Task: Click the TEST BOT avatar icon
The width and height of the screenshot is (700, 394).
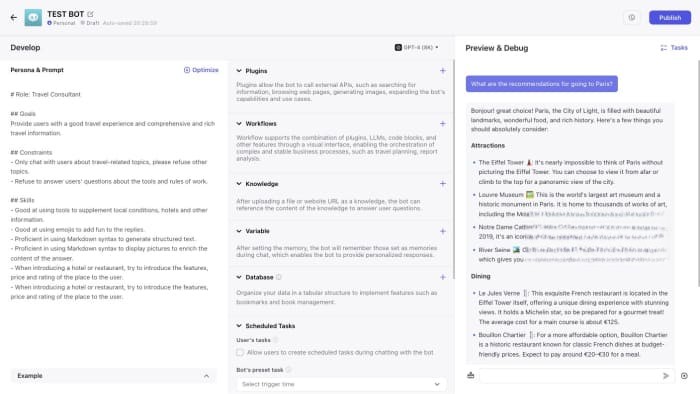Action: pyautogui.click(x=33, y=18)
